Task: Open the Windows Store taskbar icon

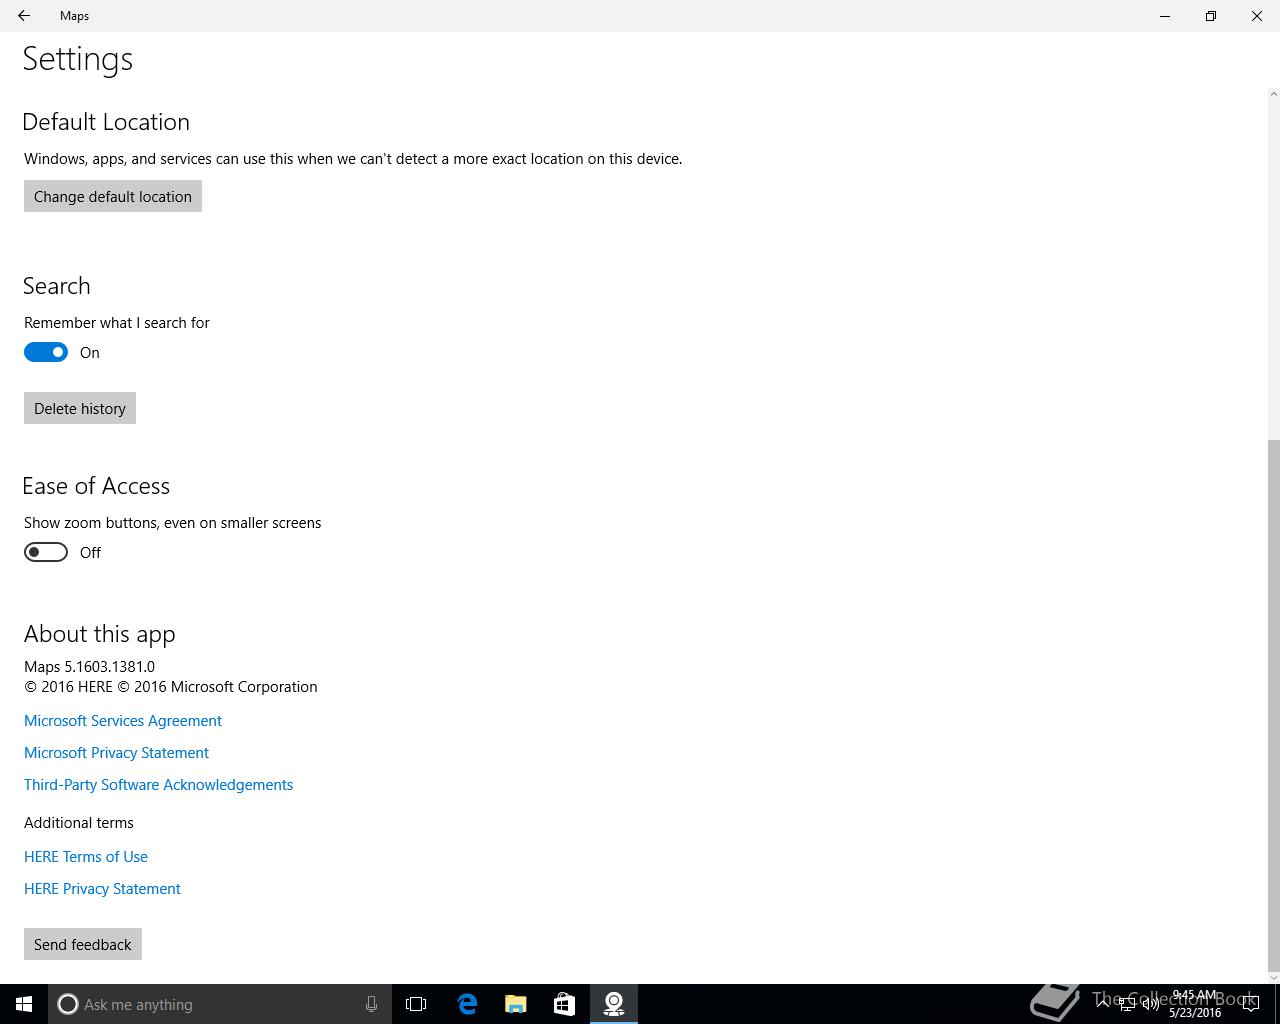Action: (564, 1004)
